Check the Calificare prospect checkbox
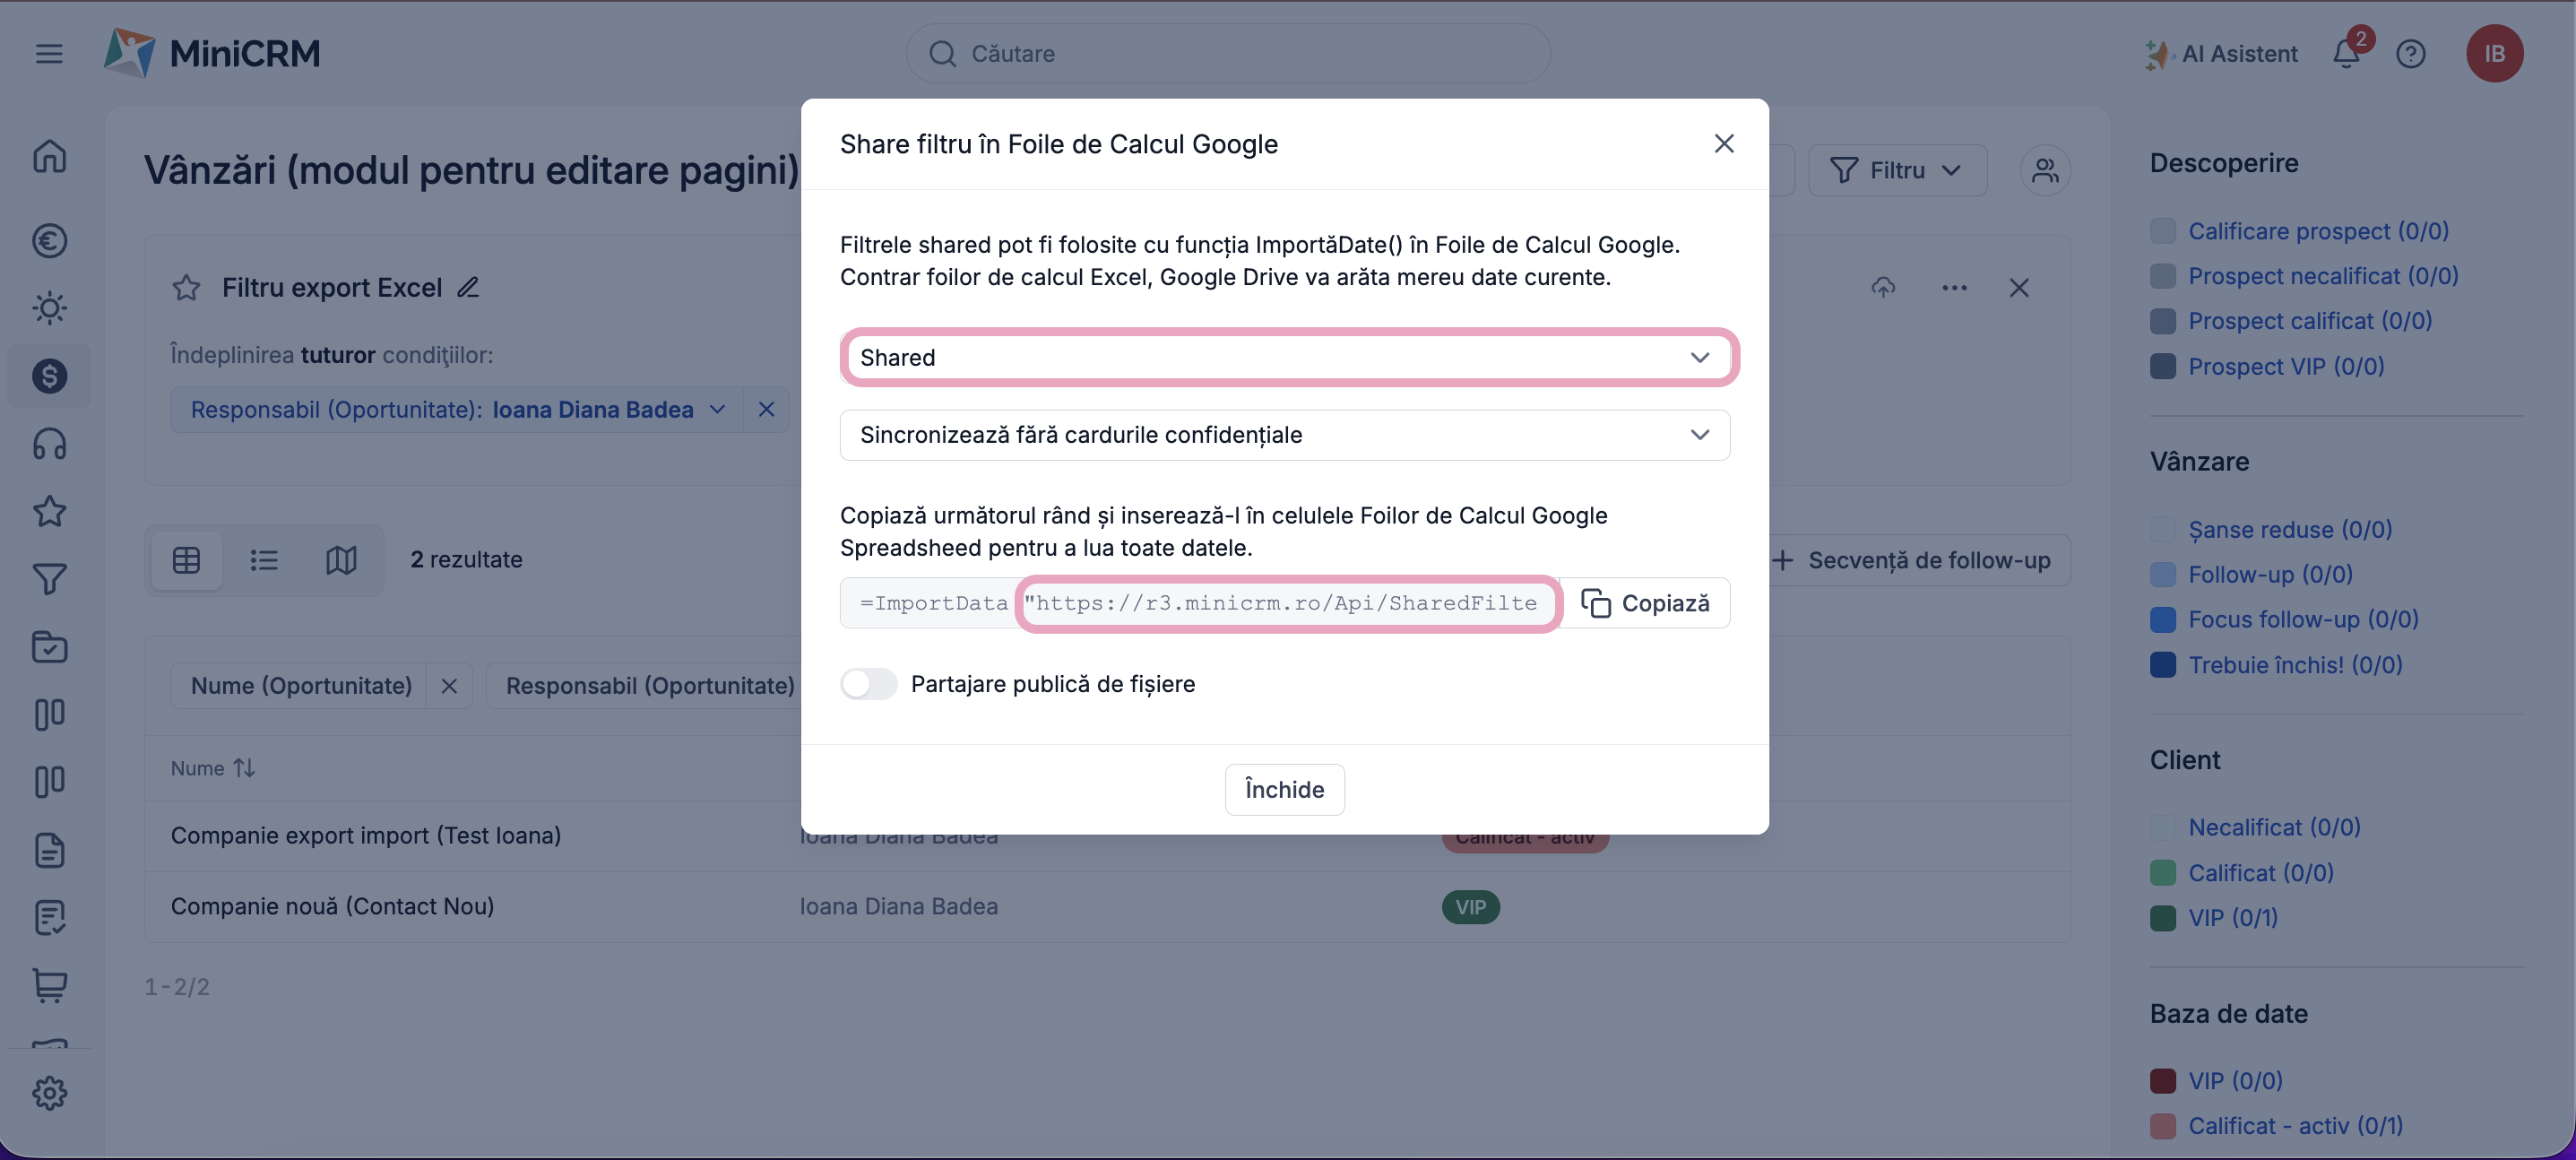 2162,231
